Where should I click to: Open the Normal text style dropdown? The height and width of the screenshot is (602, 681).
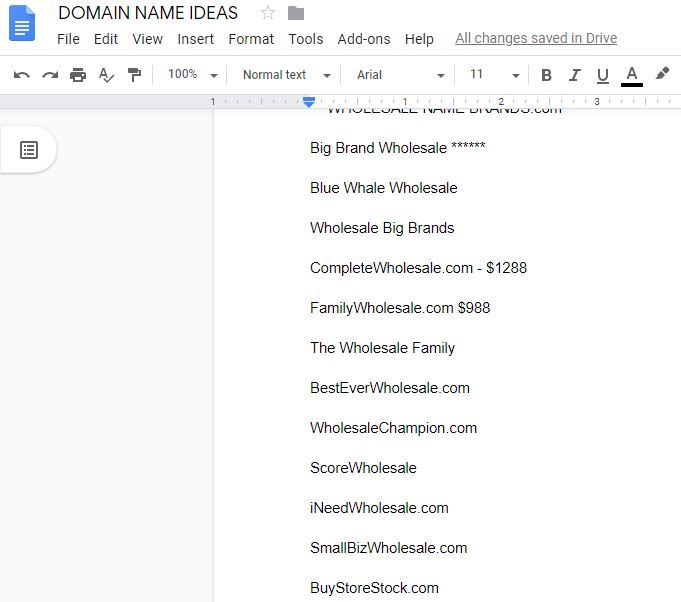(286, 75)
